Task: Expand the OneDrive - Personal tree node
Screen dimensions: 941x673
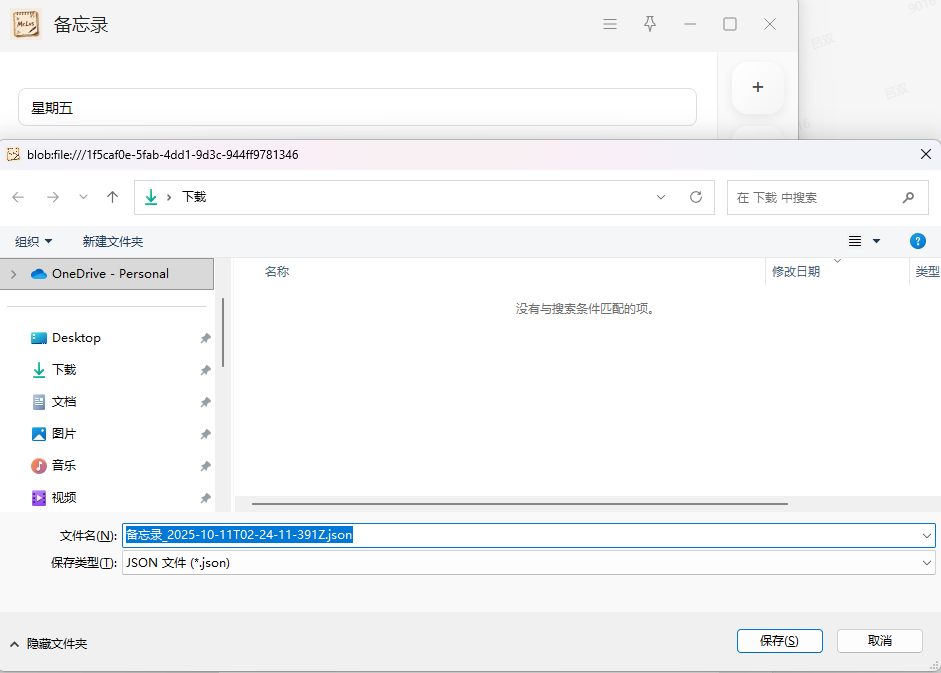Action: 13,273
